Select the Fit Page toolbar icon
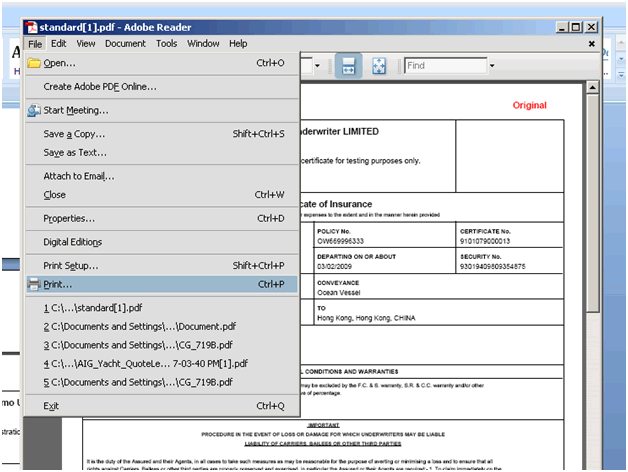 [x=379, y=66]
